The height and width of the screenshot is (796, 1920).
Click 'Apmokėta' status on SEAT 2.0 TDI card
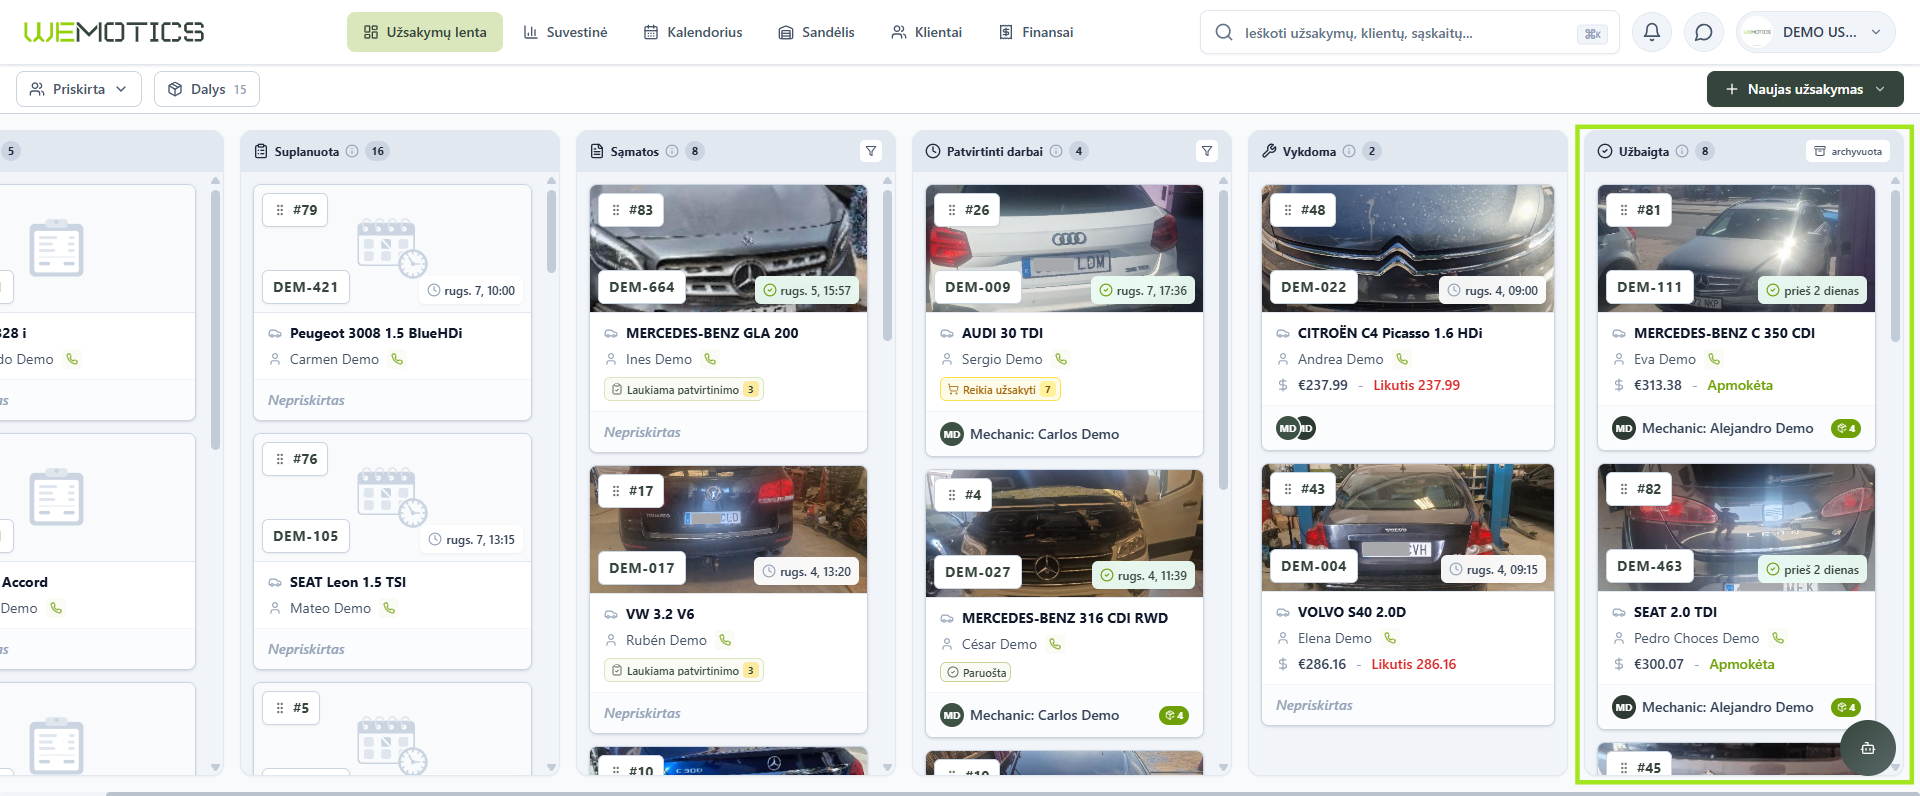click(x=1742, y=664)
